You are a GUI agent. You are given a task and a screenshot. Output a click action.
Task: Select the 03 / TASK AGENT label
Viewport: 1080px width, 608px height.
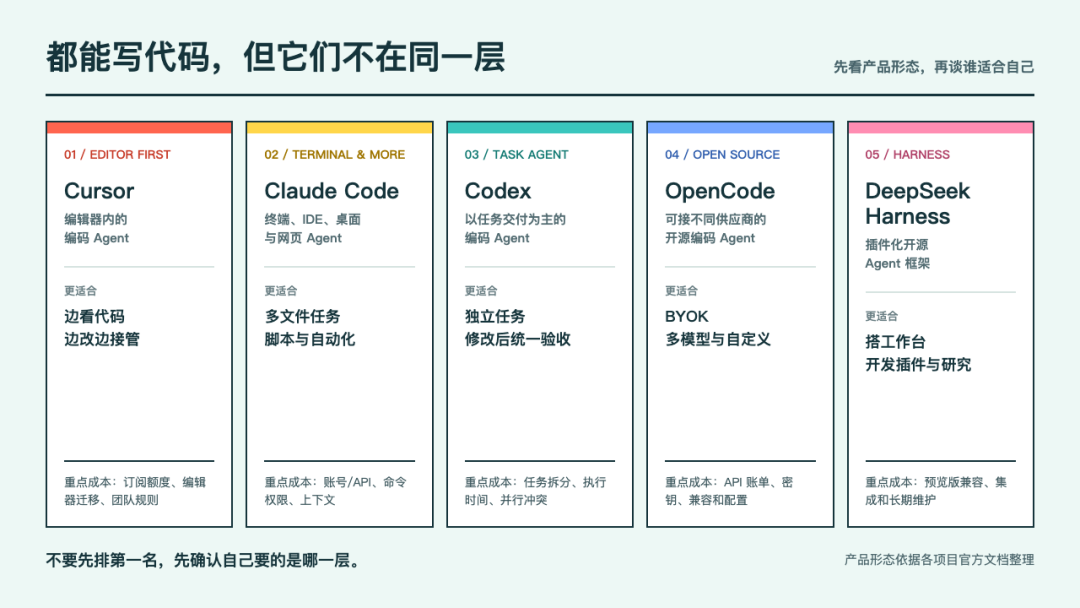[x=517, y=155]
